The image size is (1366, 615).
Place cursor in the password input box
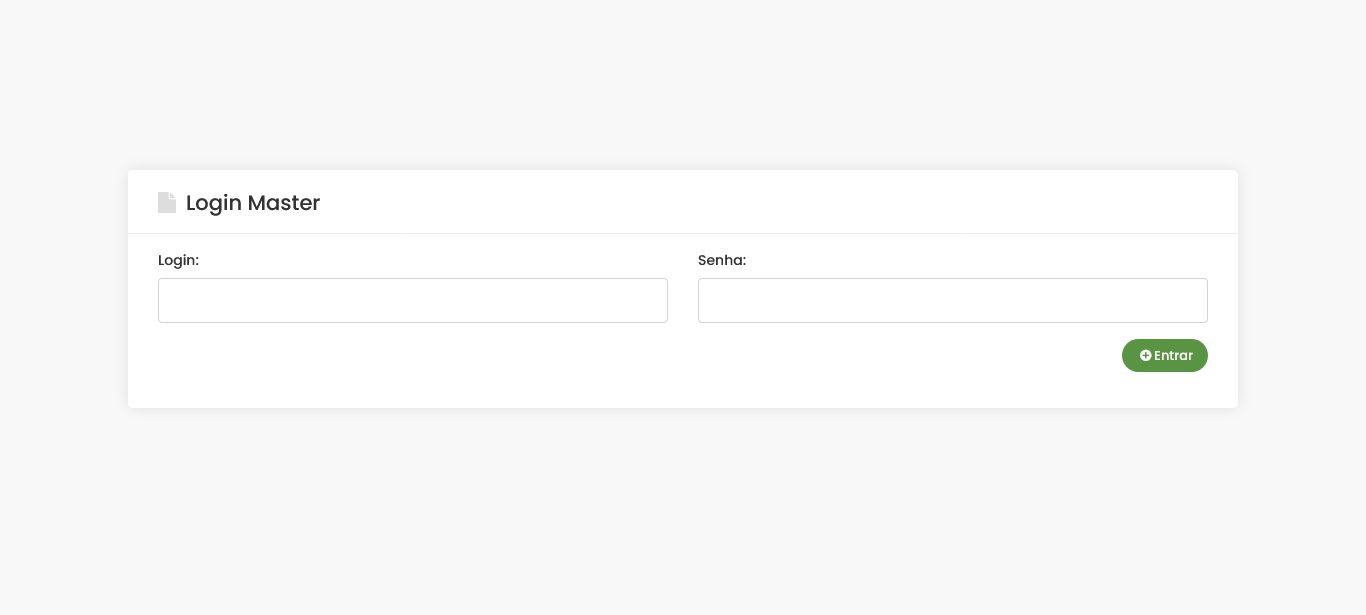pyautogui.click(x=952, y=300)
